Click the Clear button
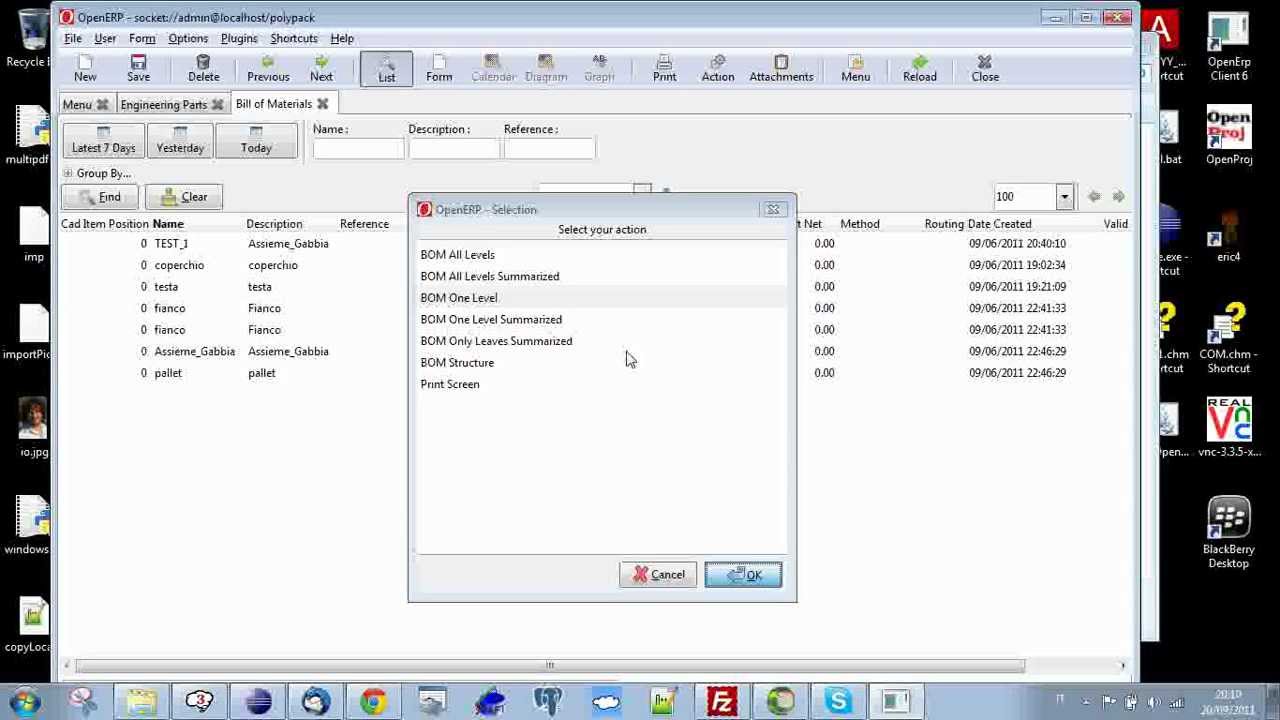 (183, 197)
